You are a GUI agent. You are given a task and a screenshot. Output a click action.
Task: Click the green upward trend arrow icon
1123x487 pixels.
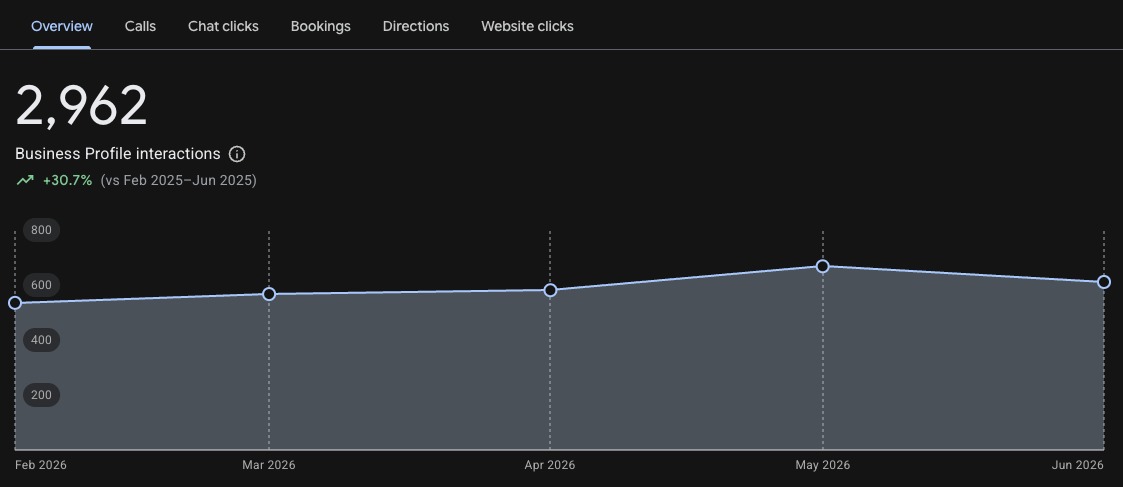pyautogui.click(x=25, y=180)
